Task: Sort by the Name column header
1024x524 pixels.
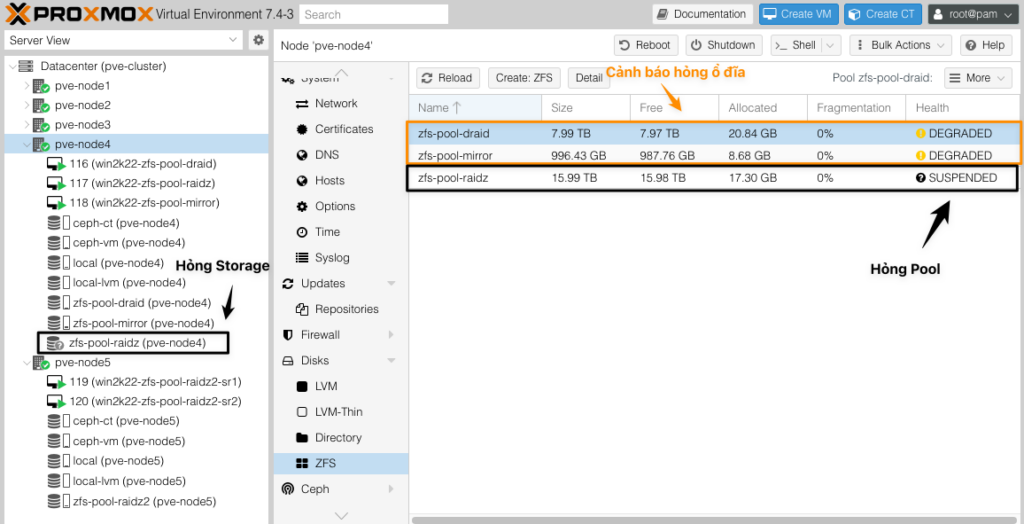Action: (475, 108)
